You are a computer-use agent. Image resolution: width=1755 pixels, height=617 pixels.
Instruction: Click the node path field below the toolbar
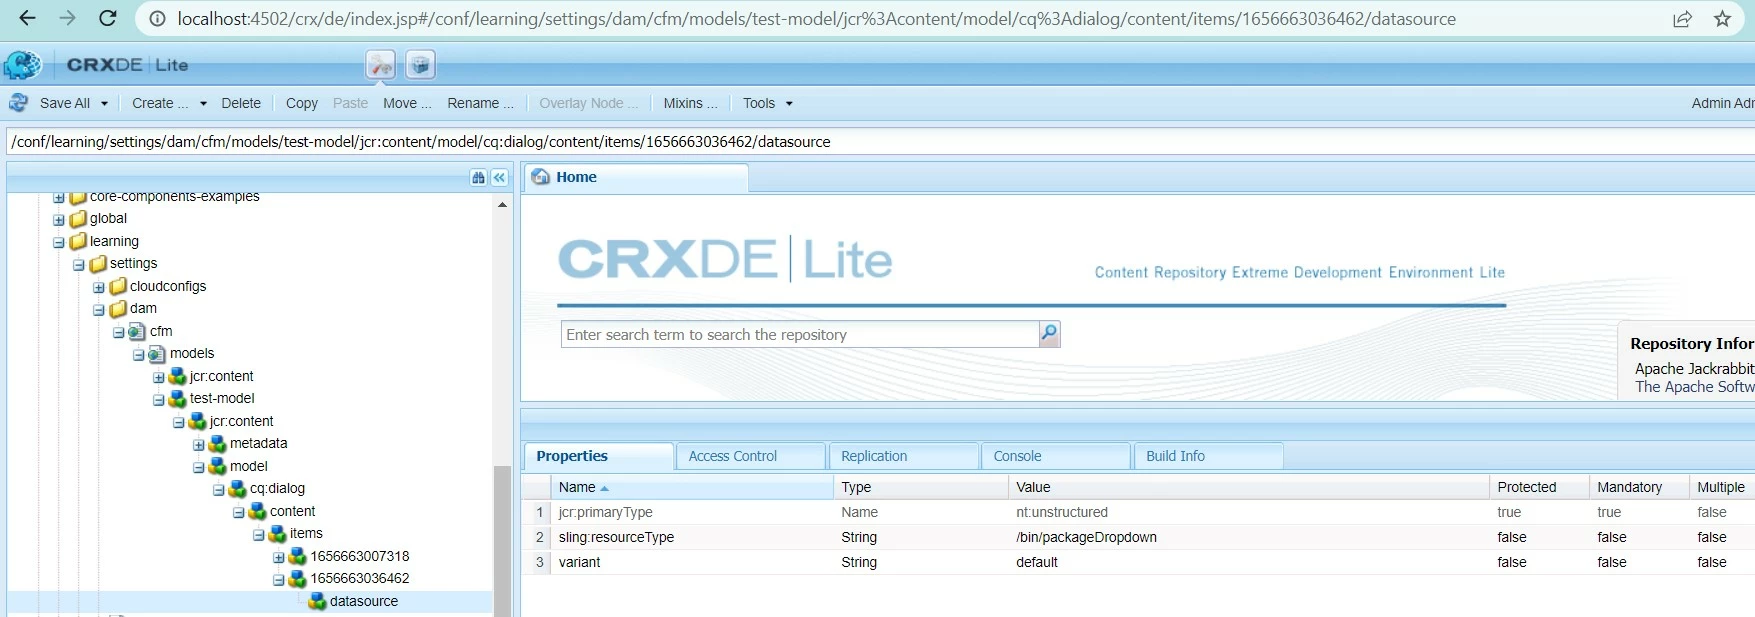880,141
